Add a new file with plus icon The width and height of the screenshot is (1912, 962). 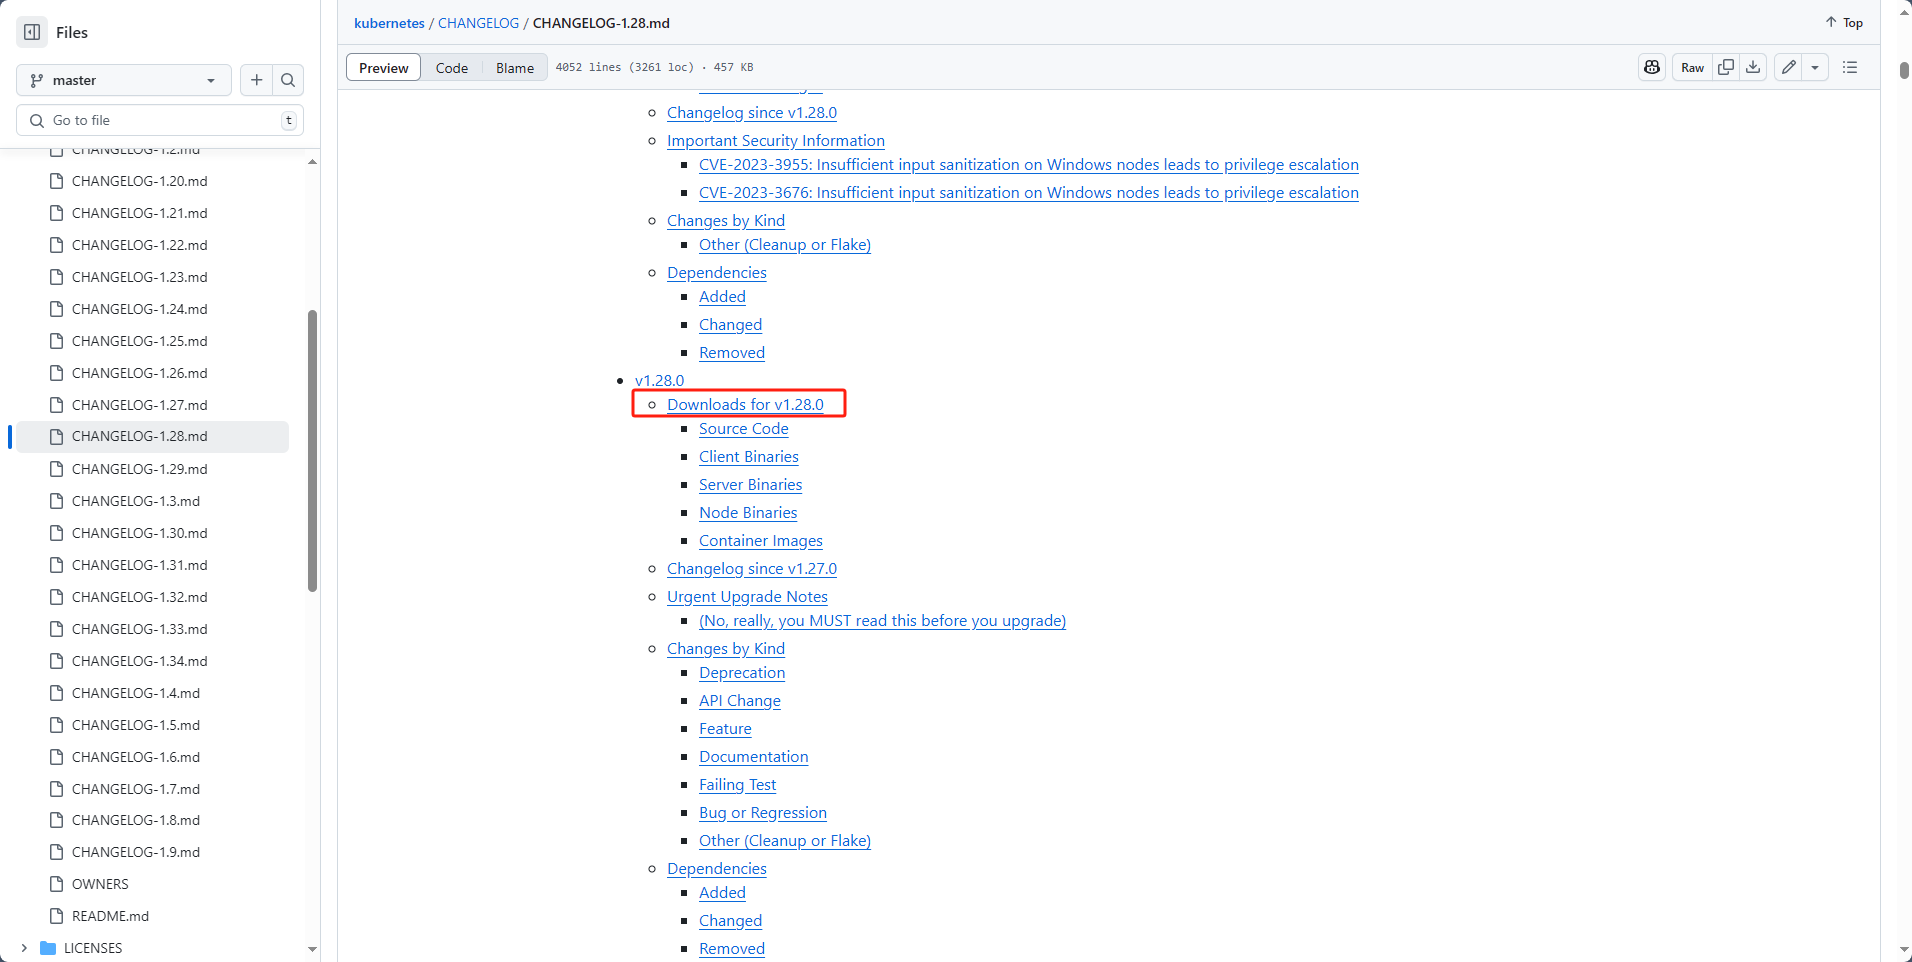257,80
